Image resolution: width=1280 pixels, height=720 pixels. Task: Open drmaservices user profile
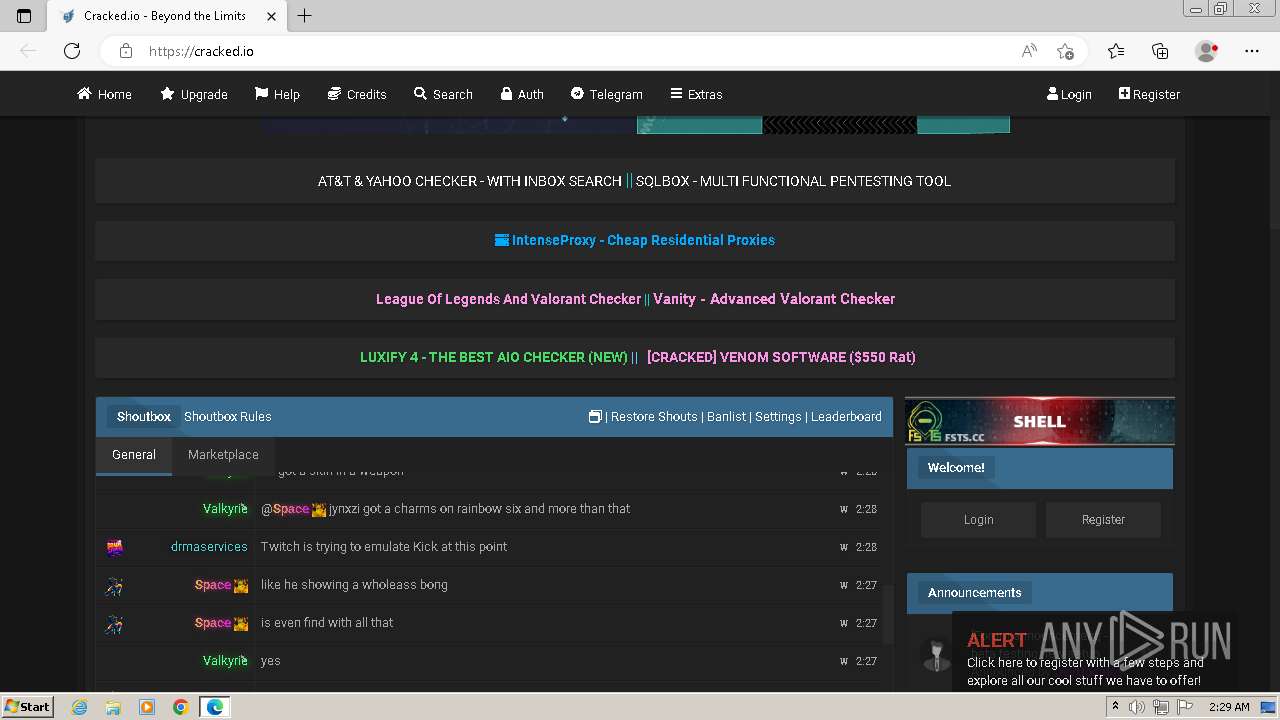click(209, 547)
